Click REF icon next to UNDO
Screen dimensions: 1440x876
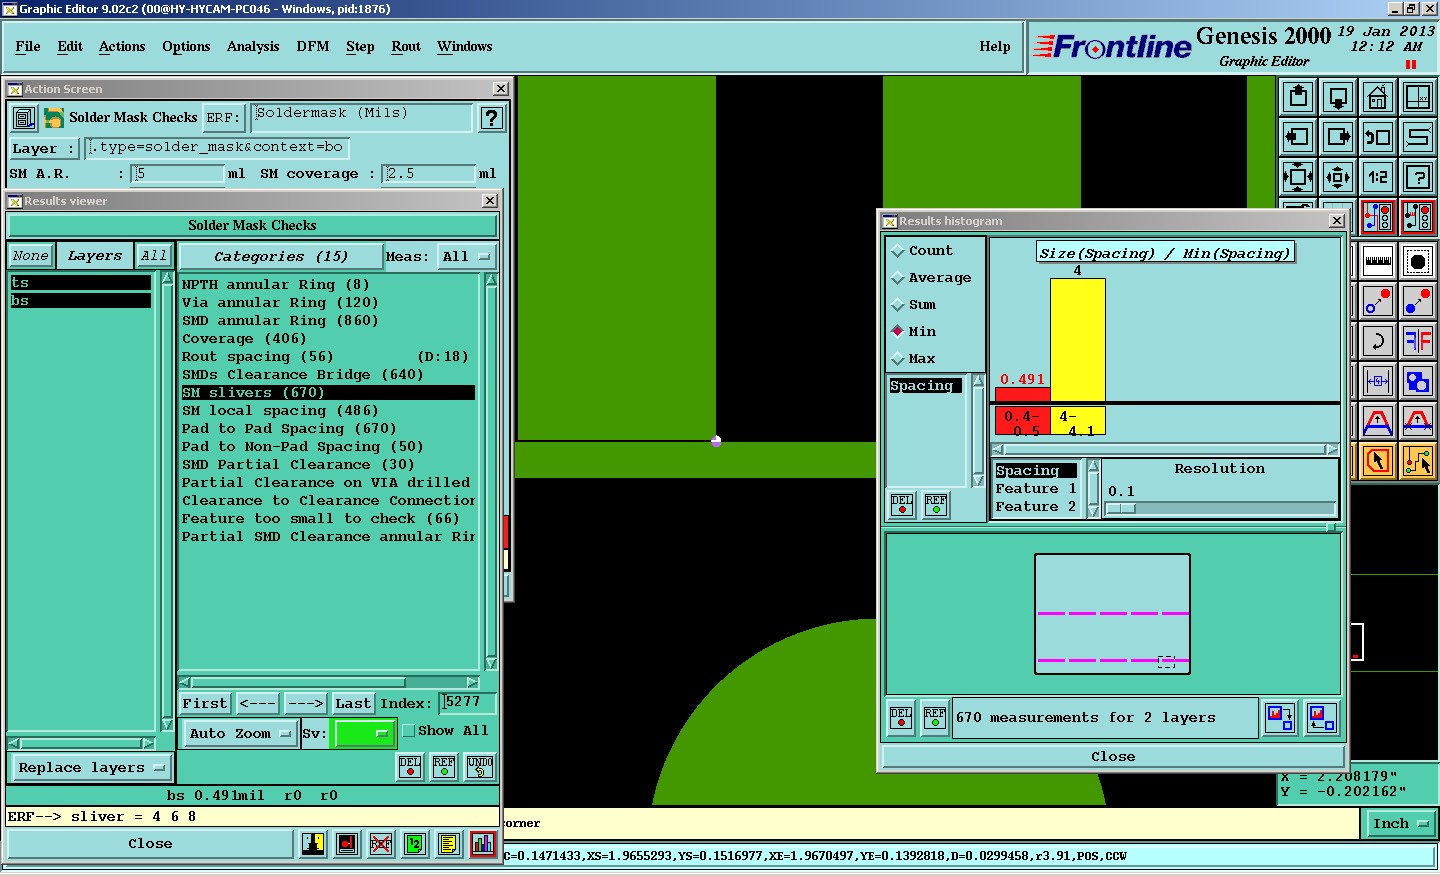[x=444, y=767]
